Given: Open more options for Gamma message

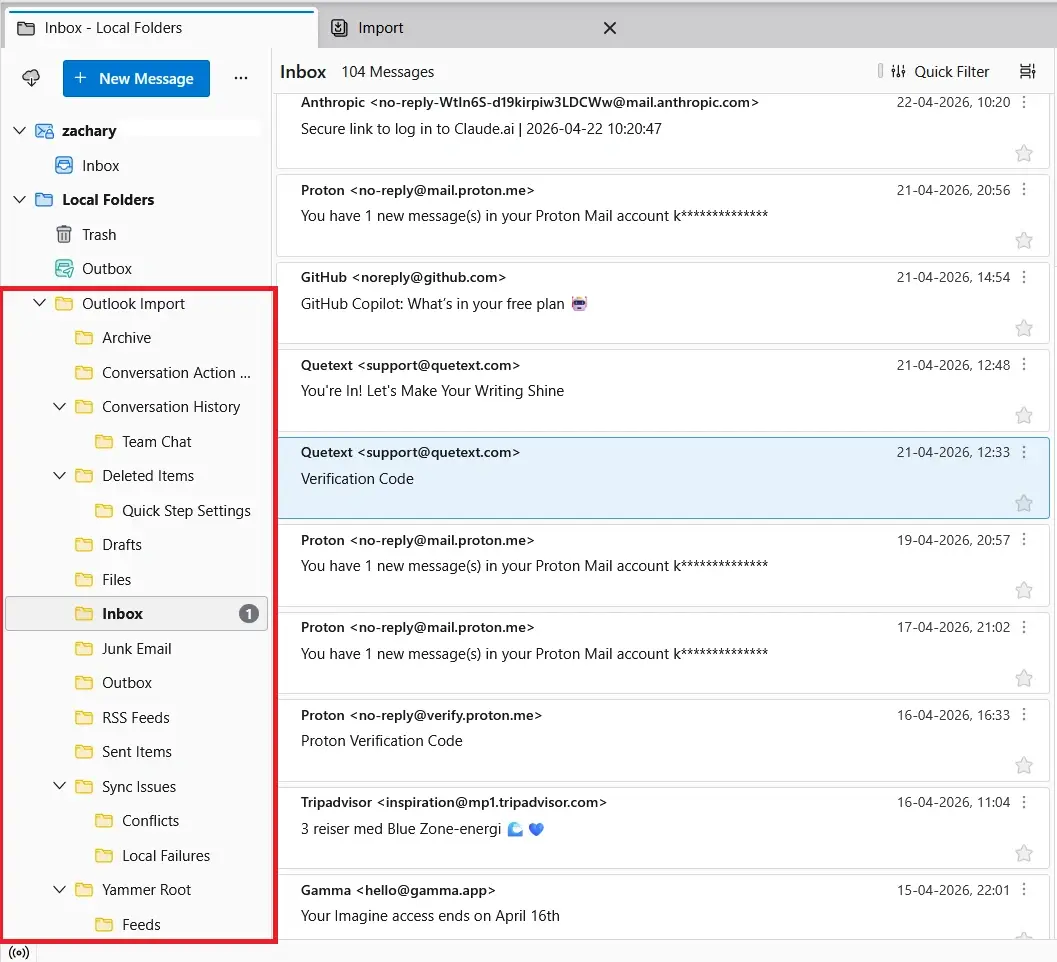Looking at the screenshot, I should 1024,890.
